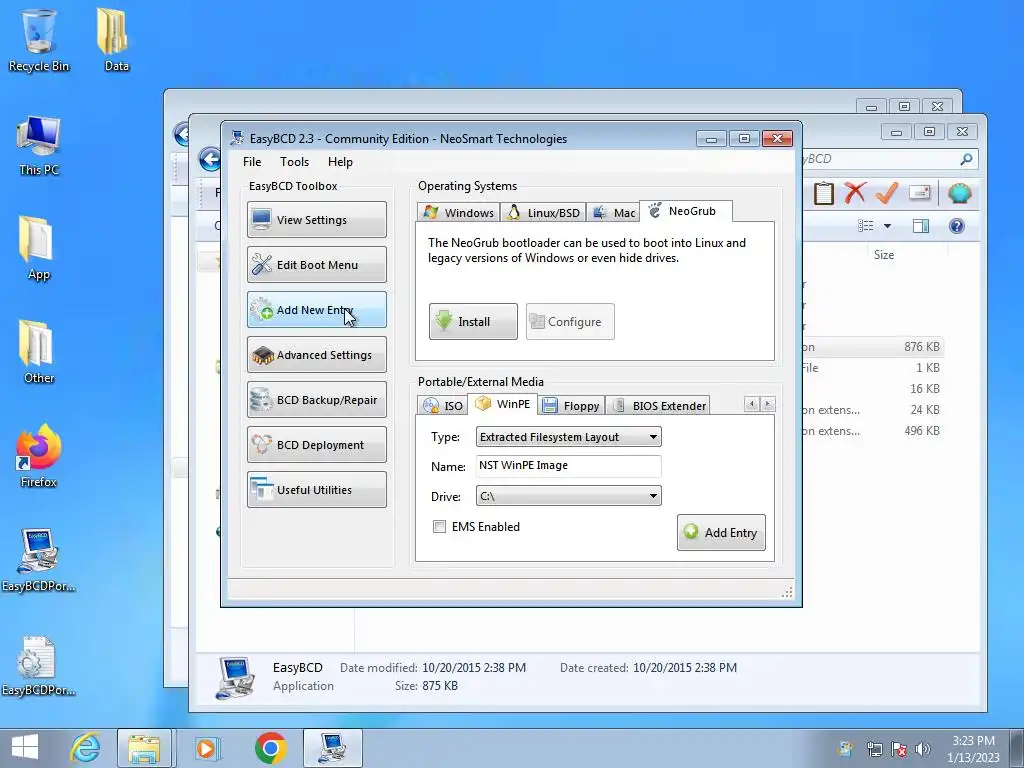This screenshot has width=1024, height=768.
Task: Click the Explorer back arrow button
Action: pyautogui.click(x=209, y=159)
